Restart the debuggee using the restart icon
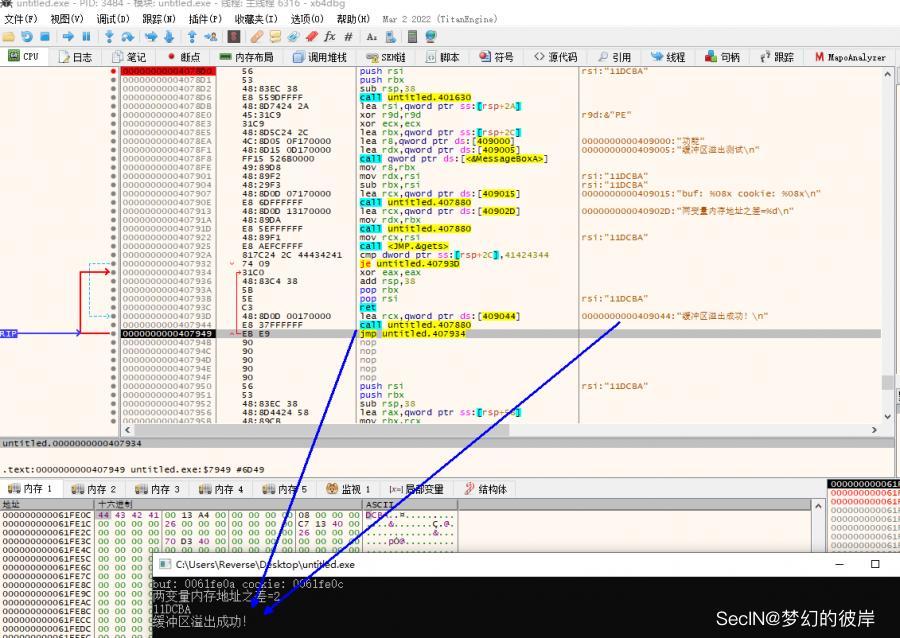This screenshot has width=900, height=638. coord(27,37)
